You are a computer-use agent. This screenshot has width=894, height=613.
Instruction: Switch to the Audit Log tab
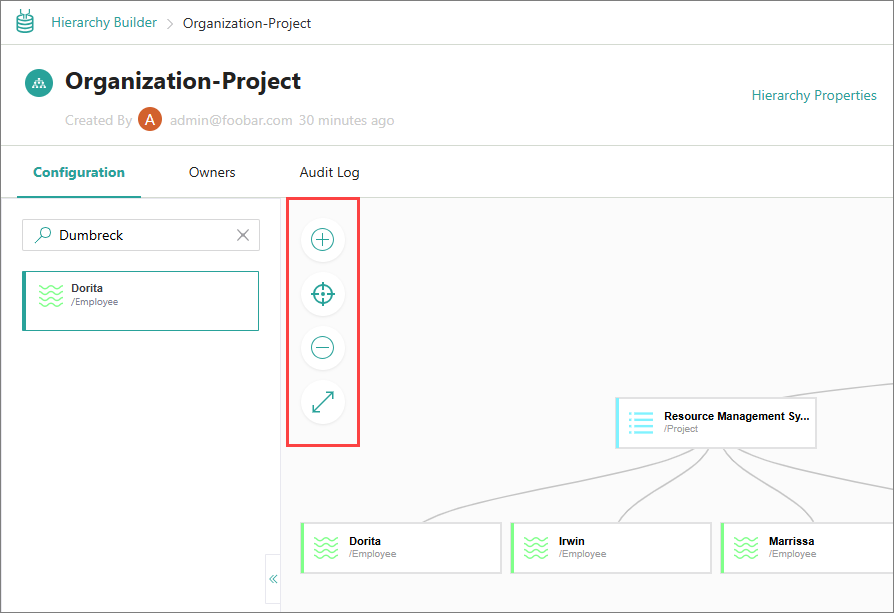pyautogui.click(x=330, y=172)
